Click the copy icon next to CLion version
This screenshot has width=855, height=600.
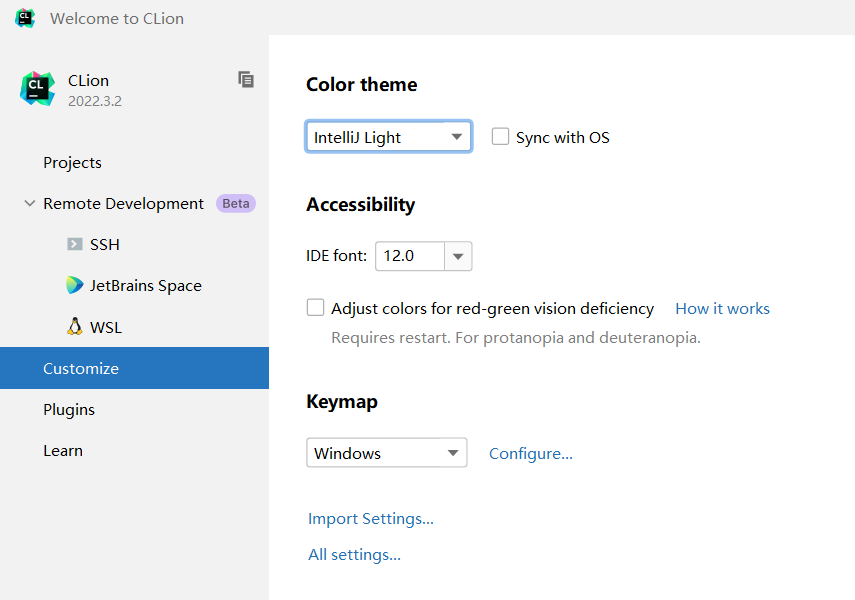coord(246,79)
